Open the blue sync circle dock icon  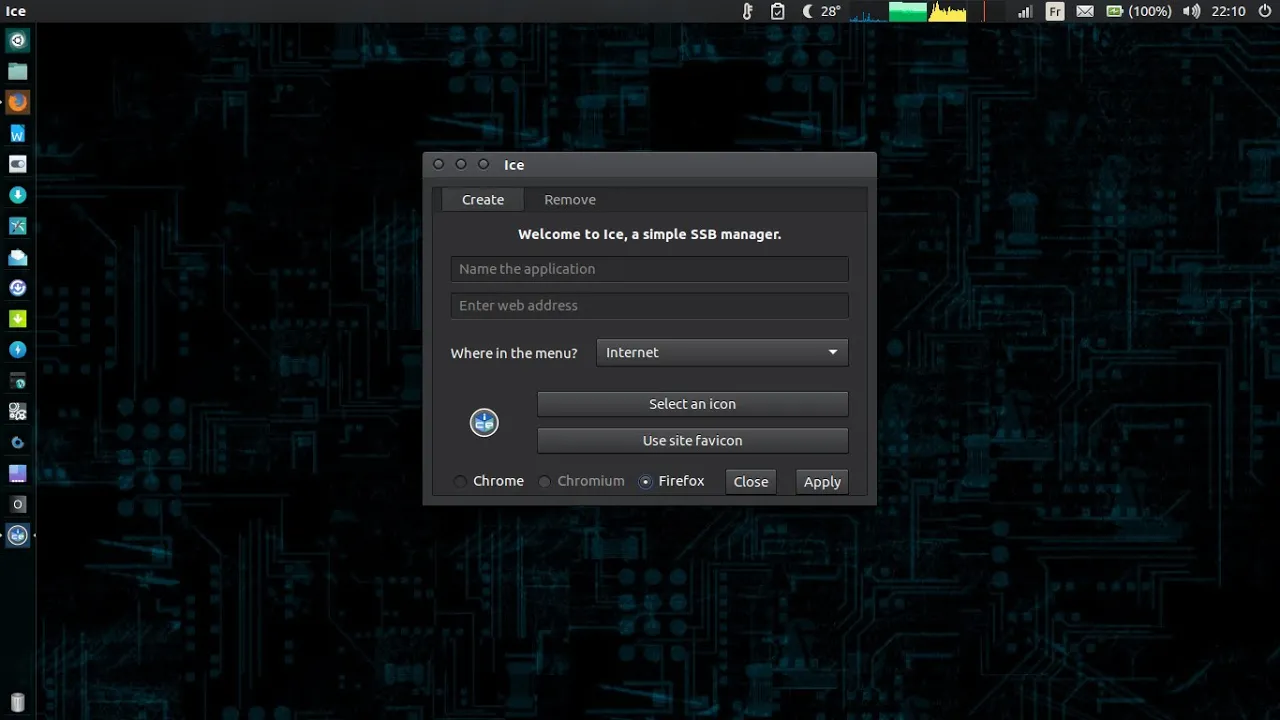point(17,288)
